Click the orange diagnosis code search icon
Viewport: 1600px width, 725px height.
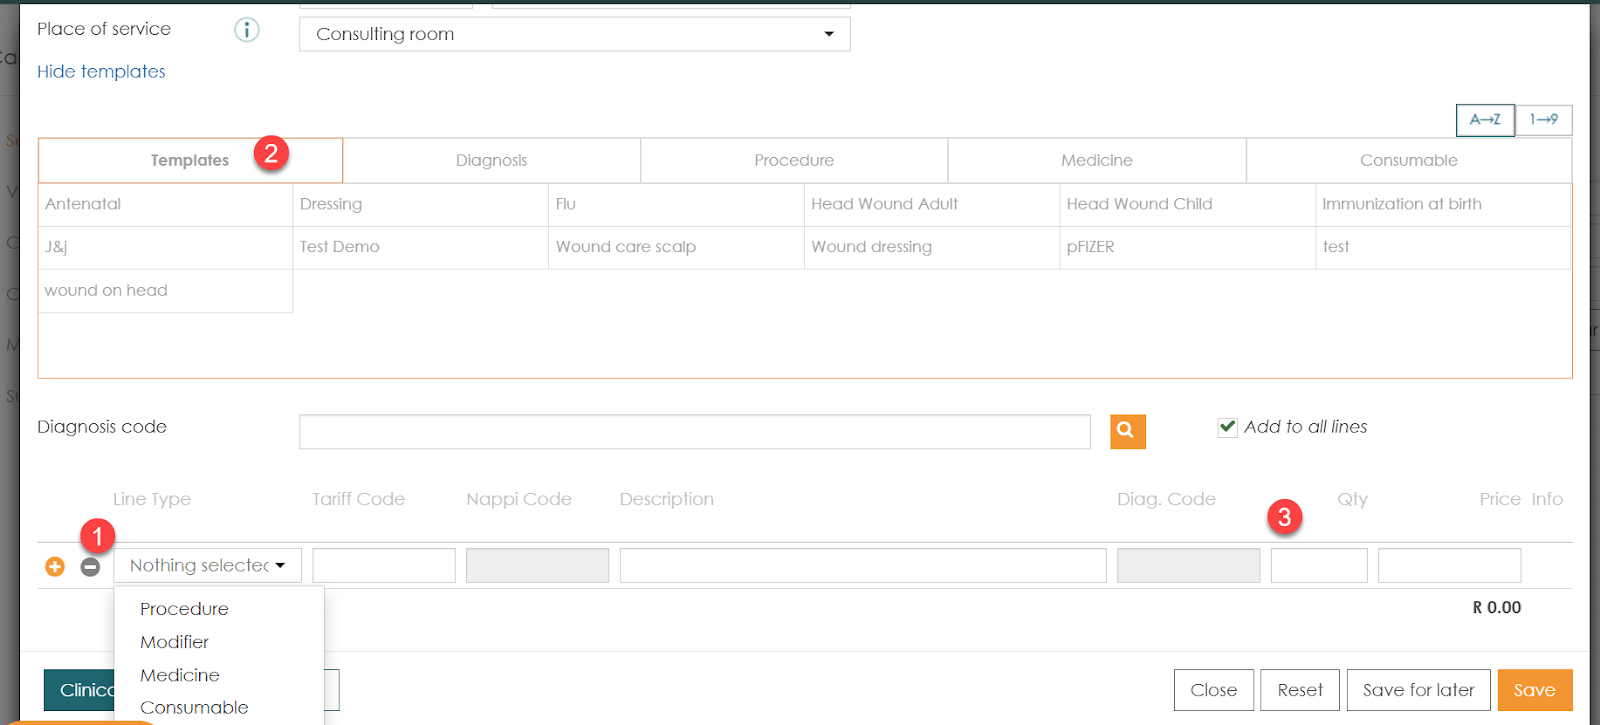point(1127,431)
